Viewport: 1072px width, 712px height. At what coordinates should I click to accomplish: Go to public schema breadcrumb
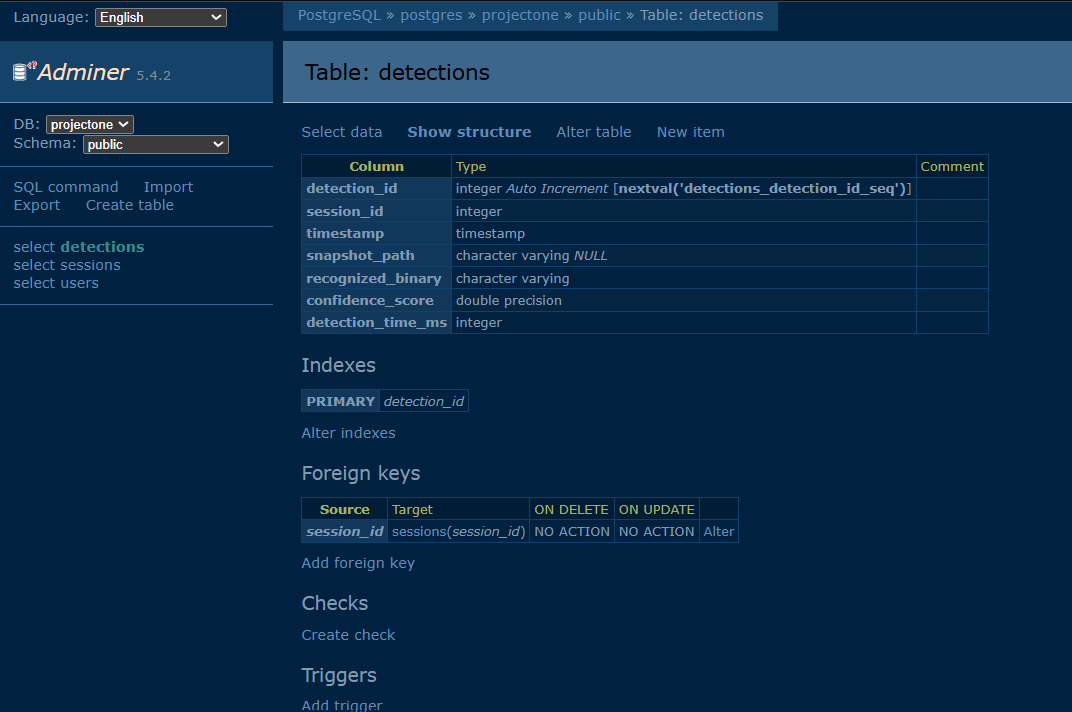(x=600, y=15)
